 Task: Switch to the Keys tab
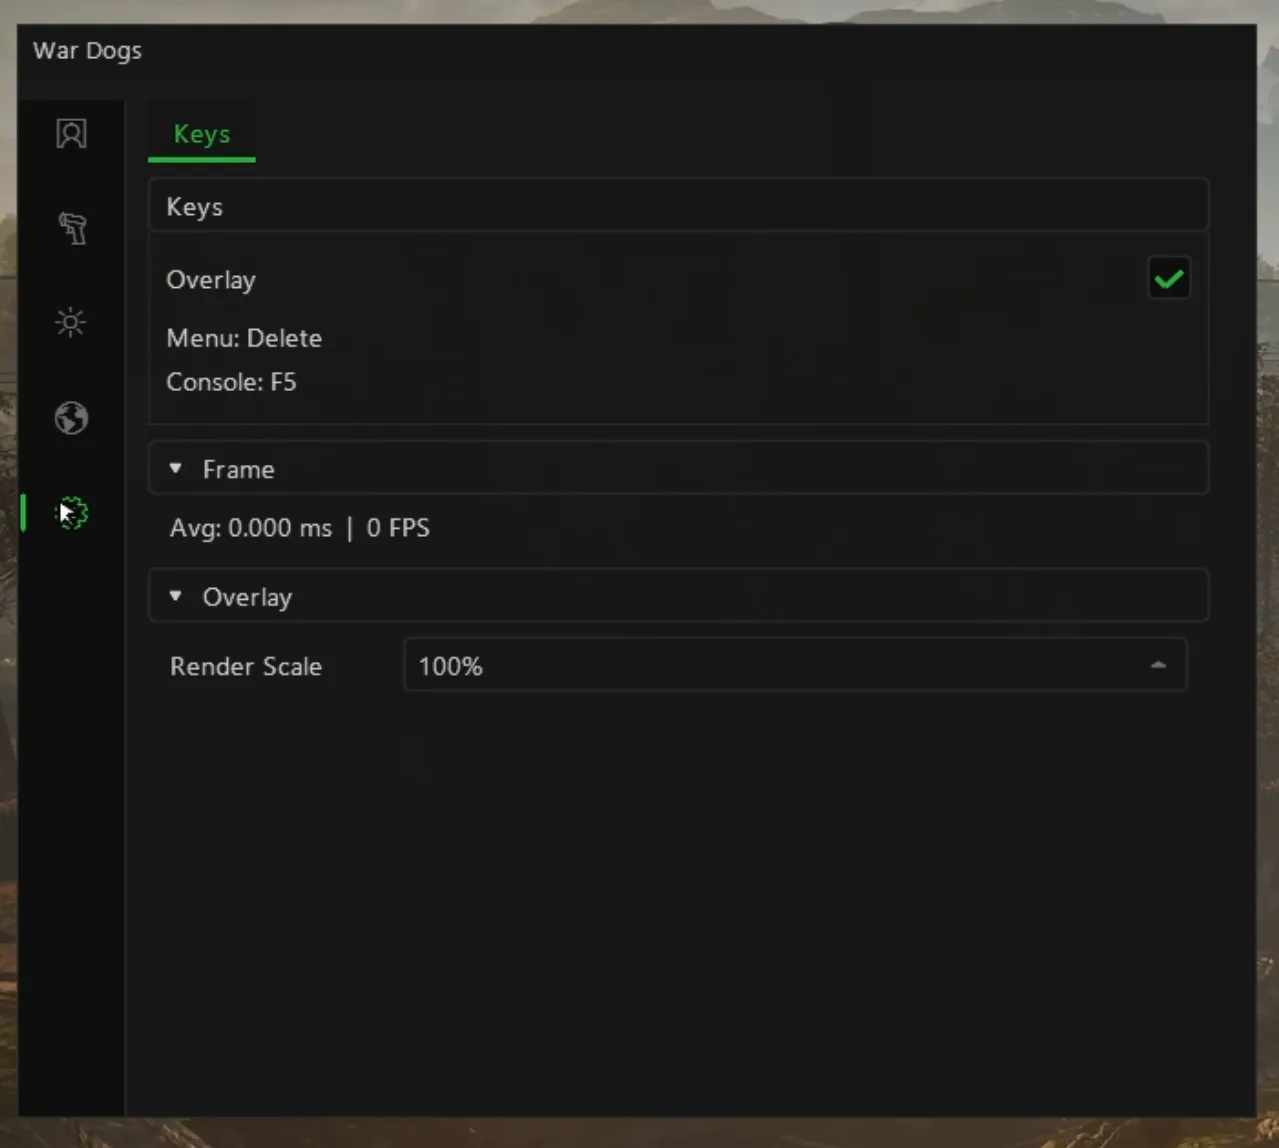(201, 135)
